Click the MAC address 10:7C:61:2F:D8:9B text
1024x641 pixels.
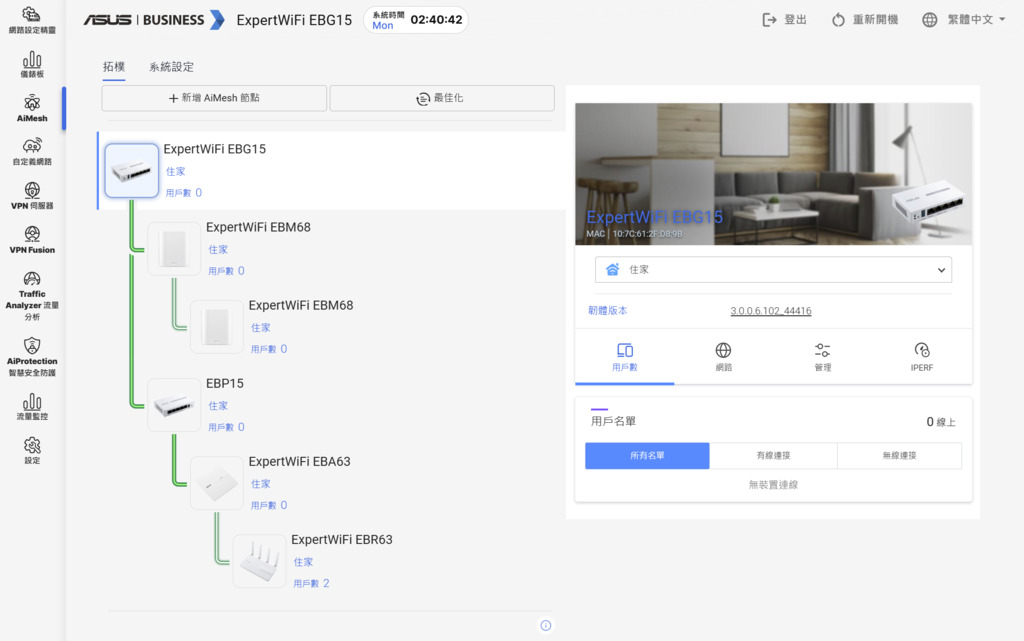[647, 234]
